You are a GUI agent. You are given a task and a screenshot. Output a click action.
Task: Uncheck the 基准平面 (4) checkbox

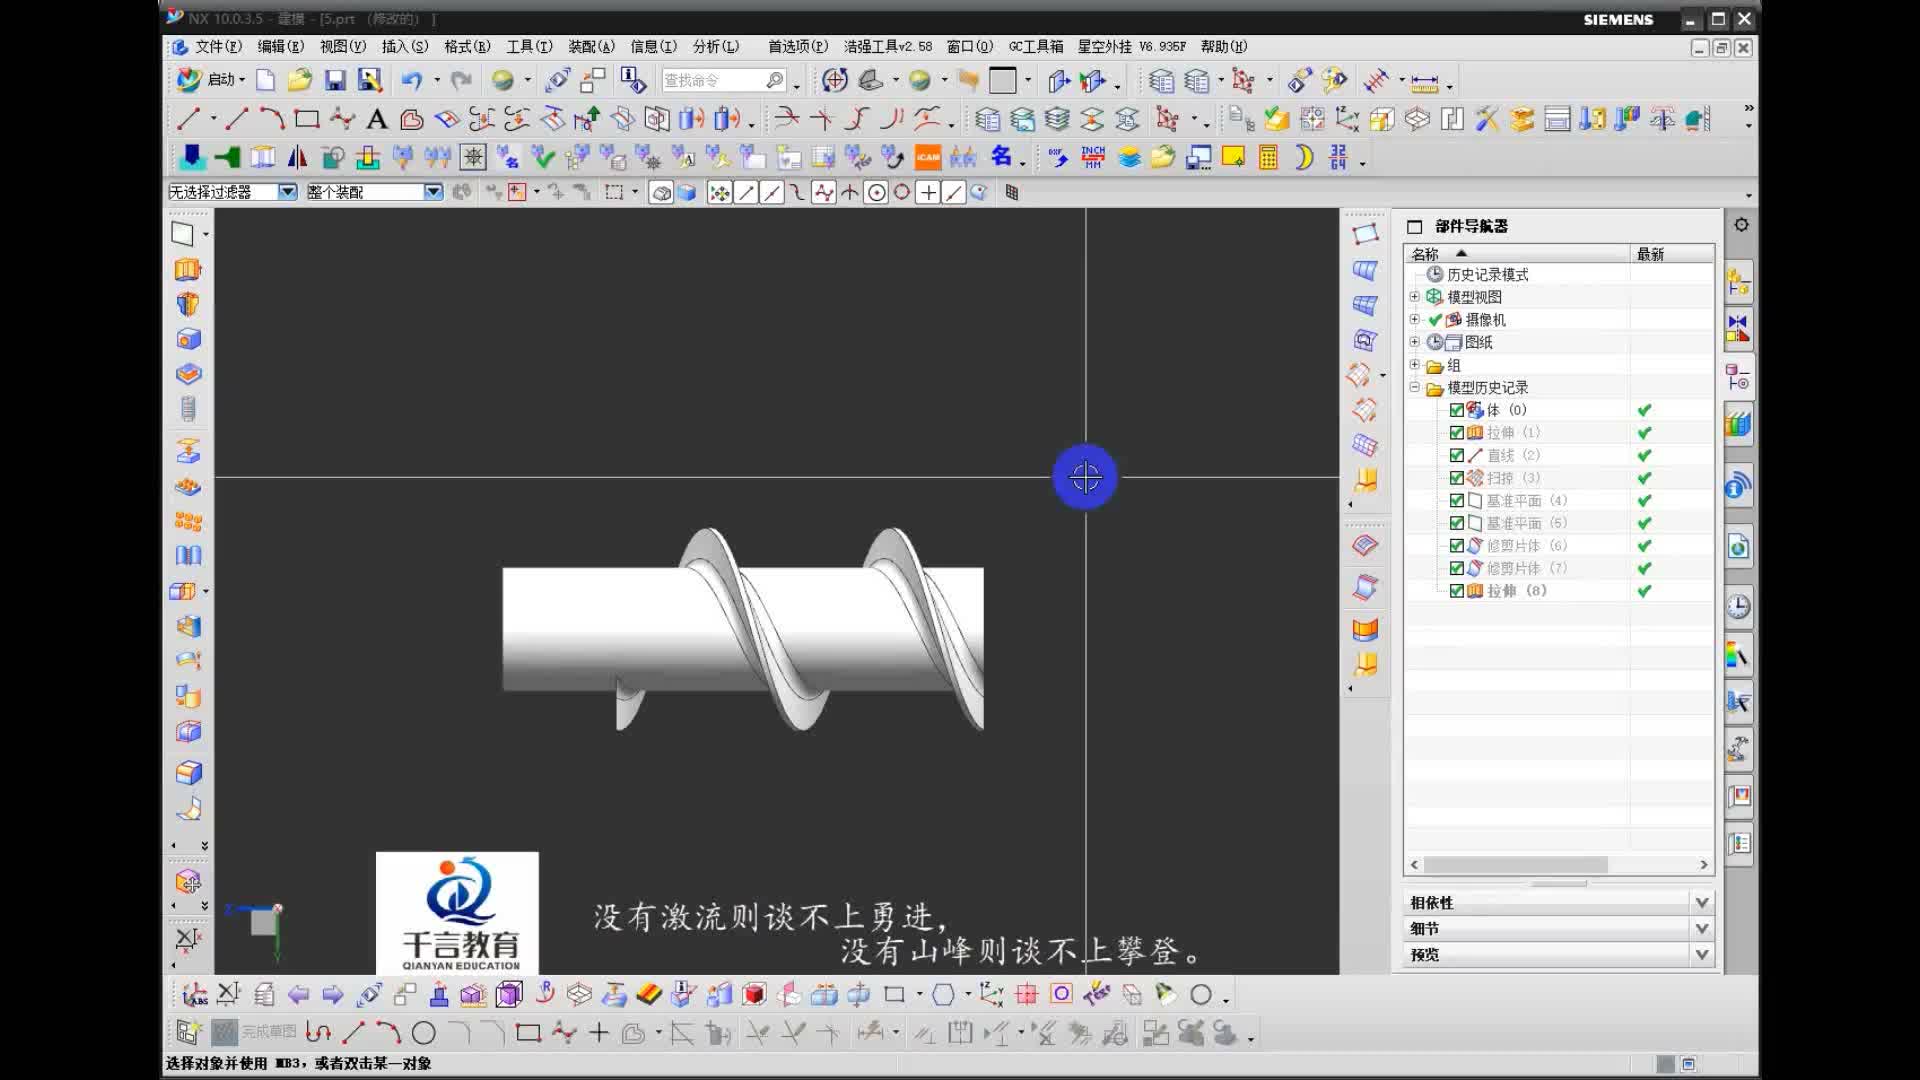[1457, 501]
